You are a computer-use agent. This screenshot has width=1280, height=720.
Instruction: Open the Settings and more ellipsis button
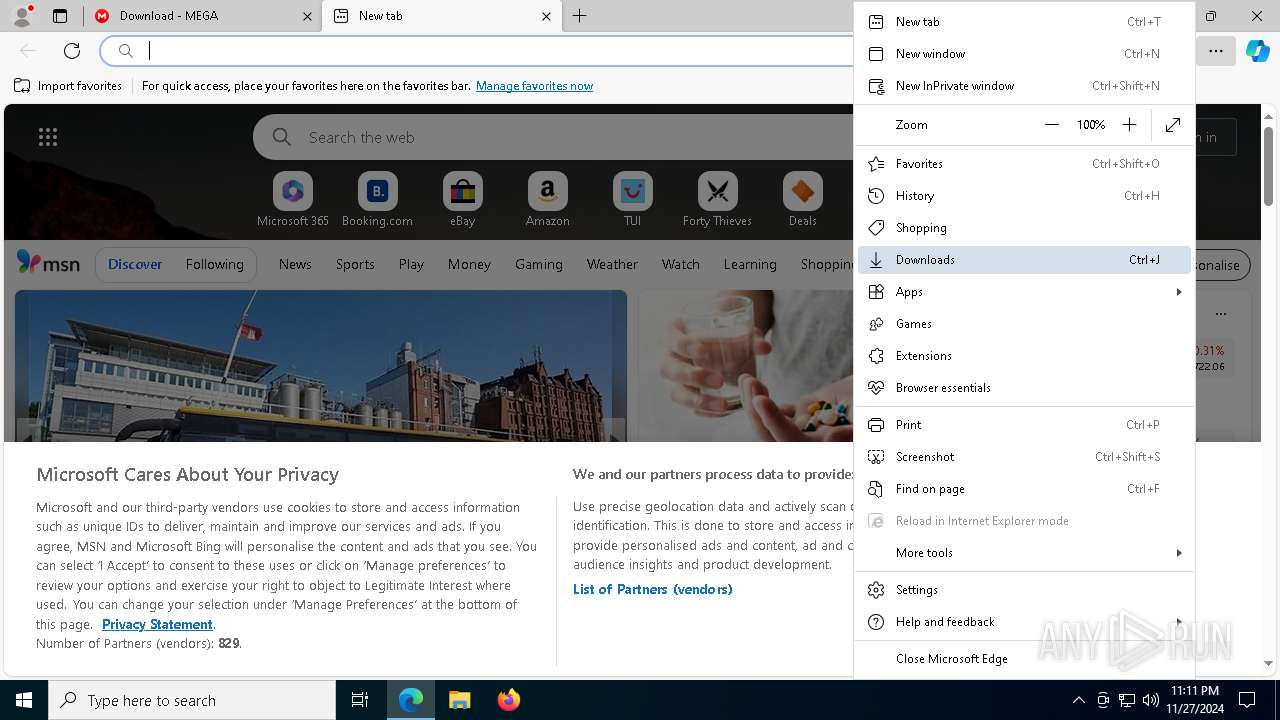click(x=1215, y=50)
